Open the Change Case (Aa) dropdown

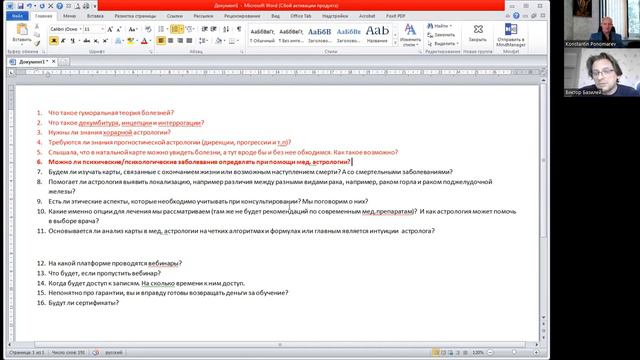(132, 29)
